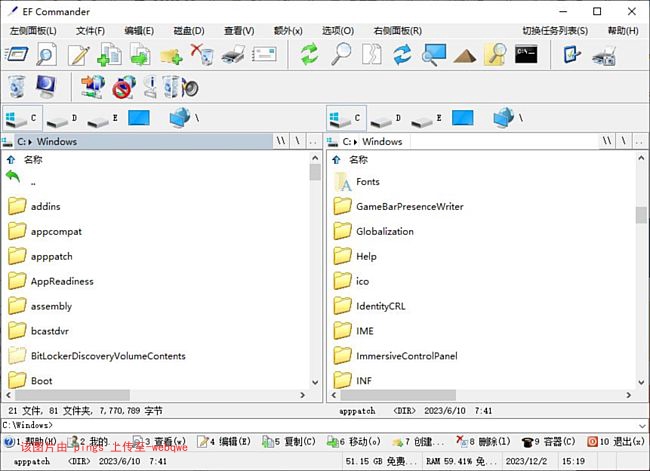Click the envelope mail toolbar icon
This screenshot has height=471, width=650.
click(x=264, y=54)
